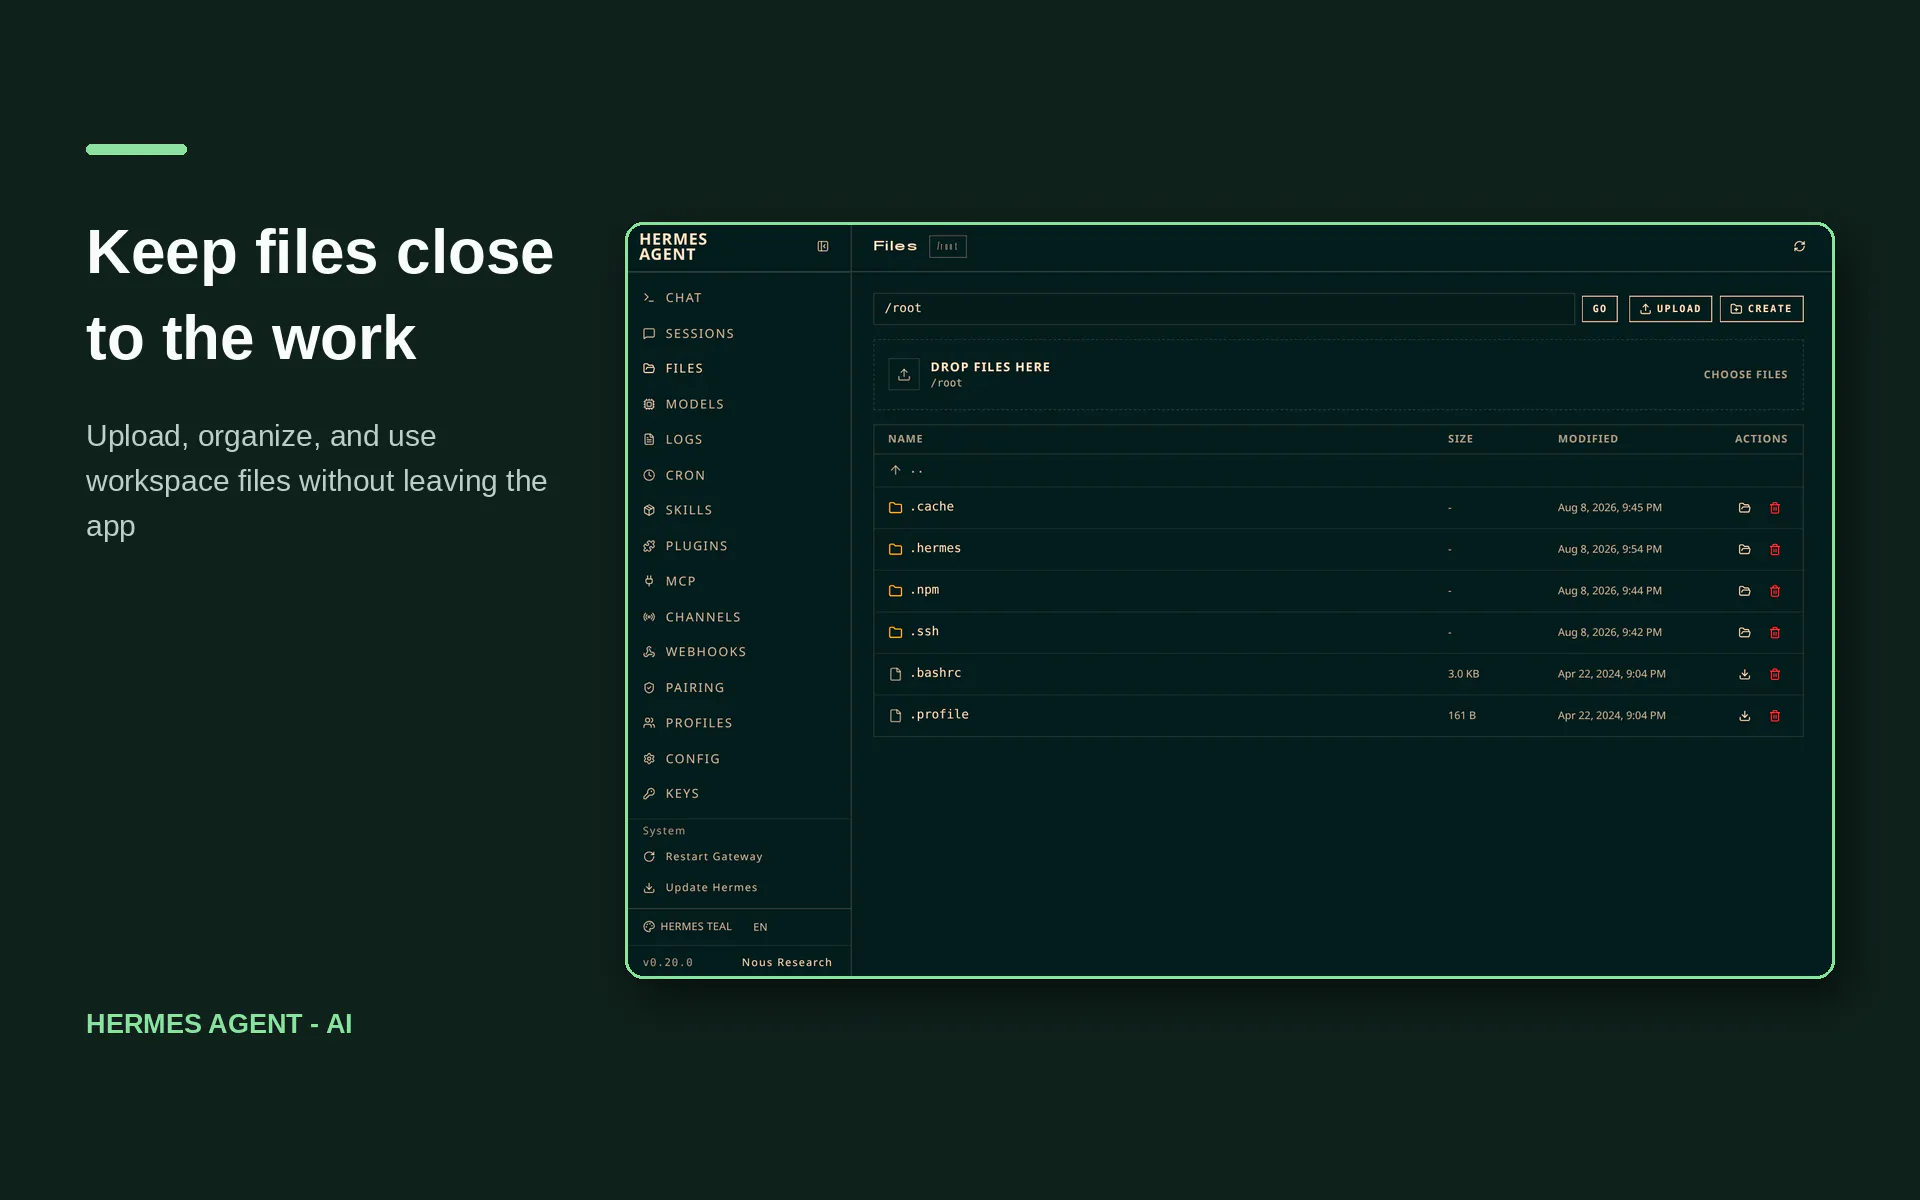The width and height of the screenshot is (1920, 1200).
Task: Download the .profile file
Action: (1744, 716)
